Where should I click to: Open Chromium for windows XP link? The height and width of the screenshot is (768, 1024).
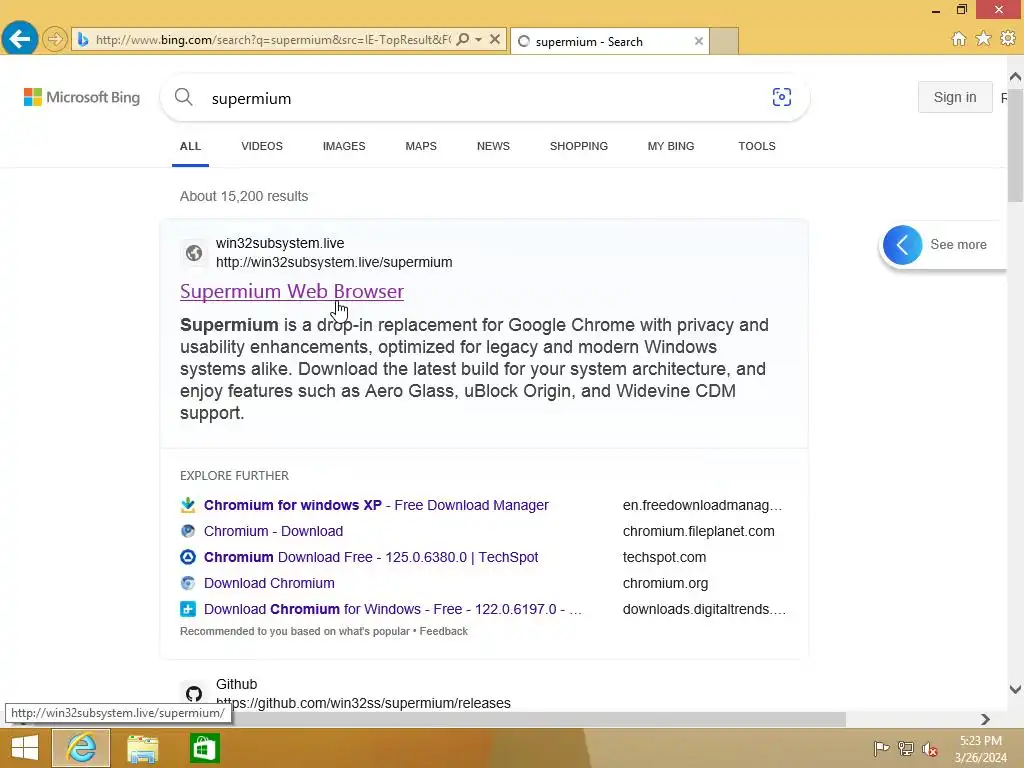point(376,505)
